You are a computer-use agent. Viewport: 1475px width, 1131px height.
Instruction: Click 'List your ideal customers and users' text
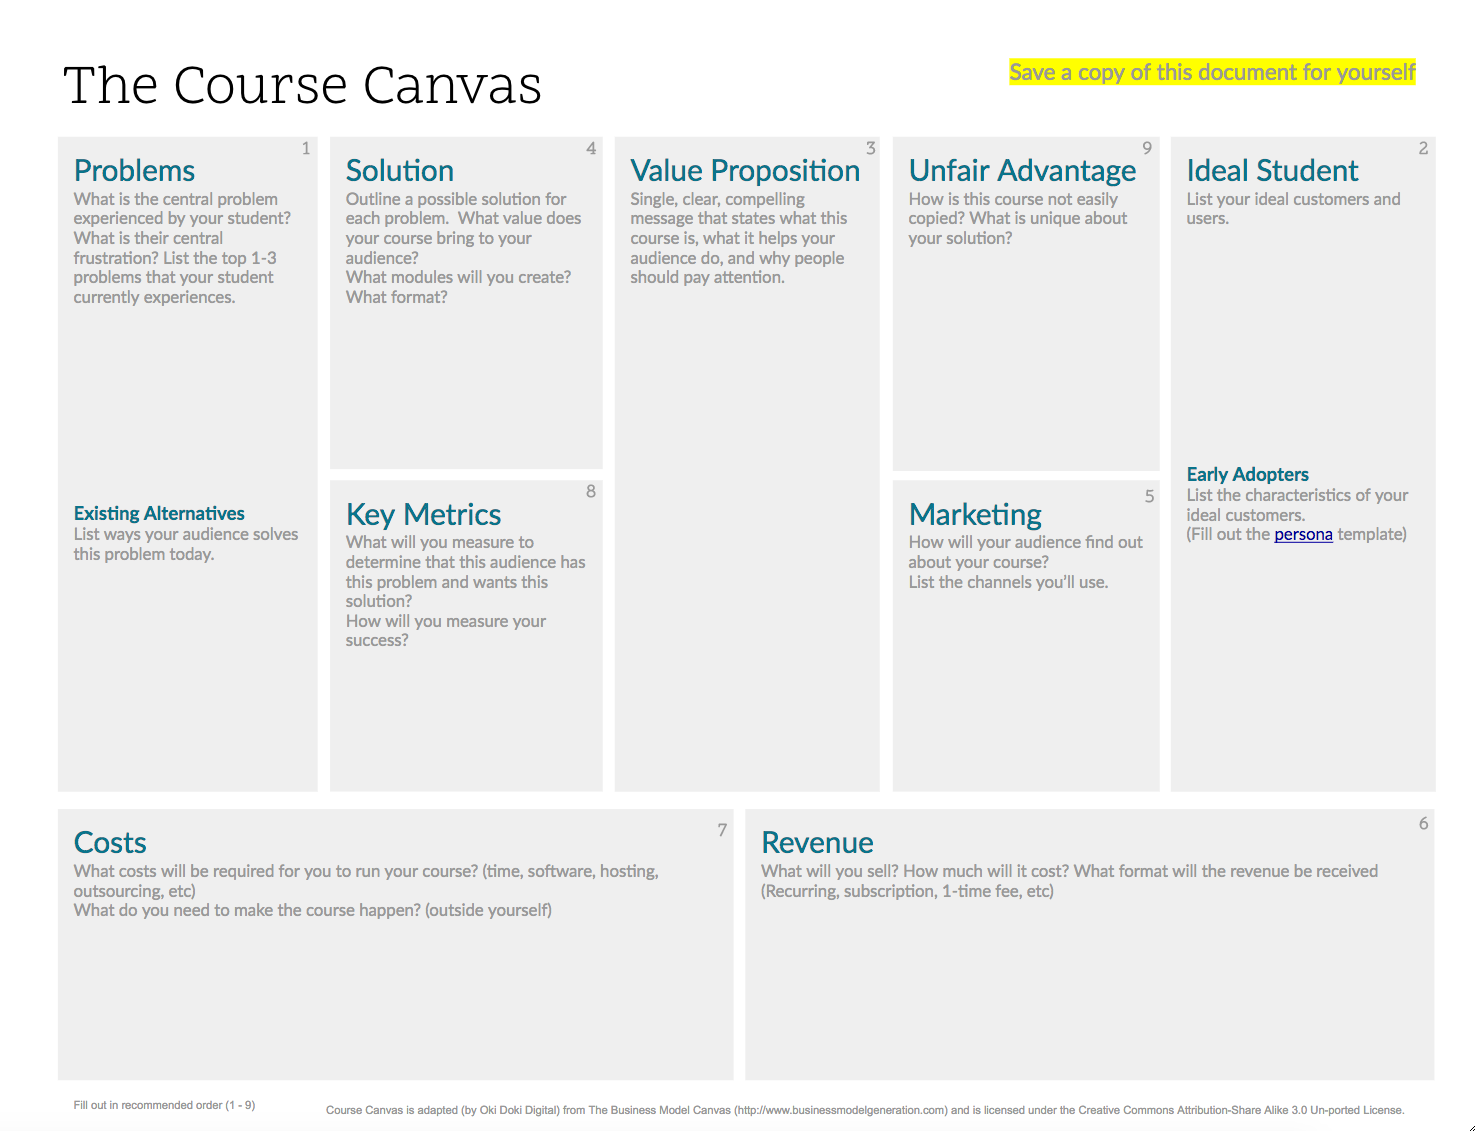coord(1294,209)
